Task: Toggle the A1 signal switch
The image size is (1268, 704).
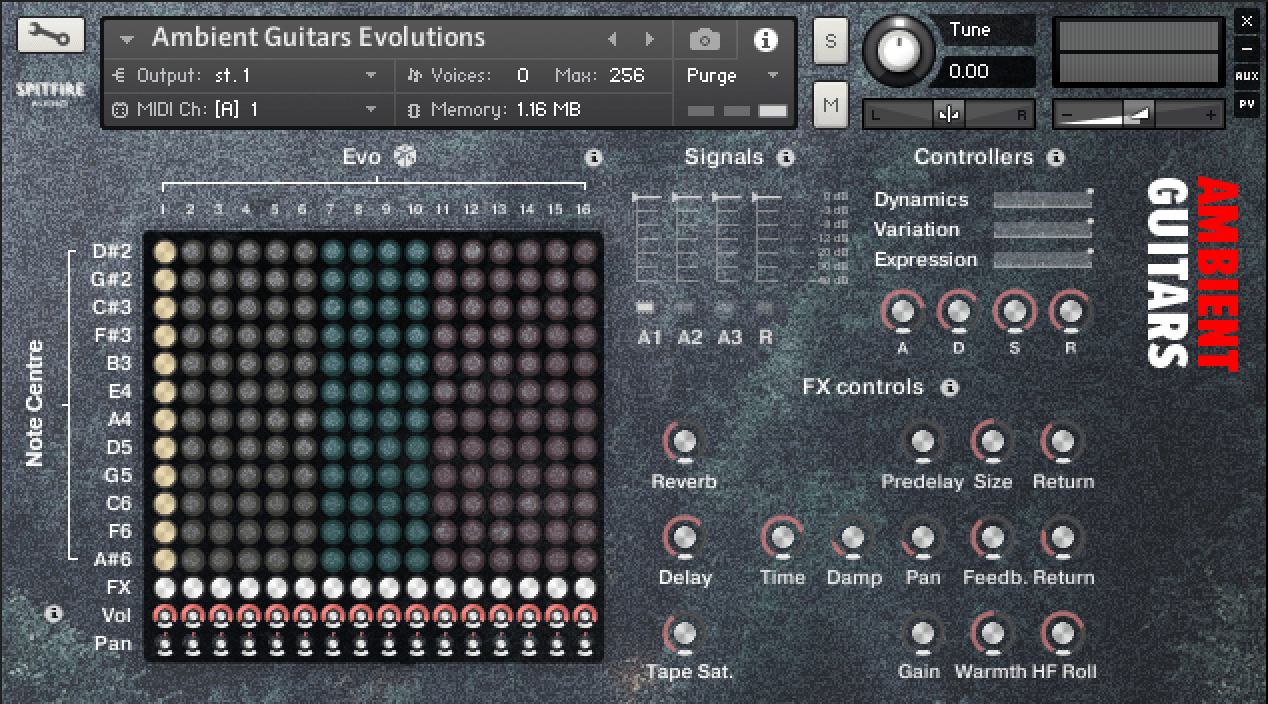Action: click(x=646, y=308)
